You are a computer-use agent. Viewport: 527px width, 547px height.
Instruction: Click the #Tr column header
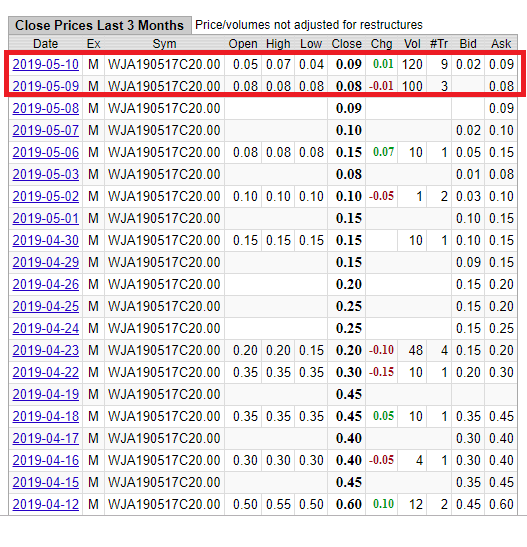pyautogui.click(x=439, y=44)
